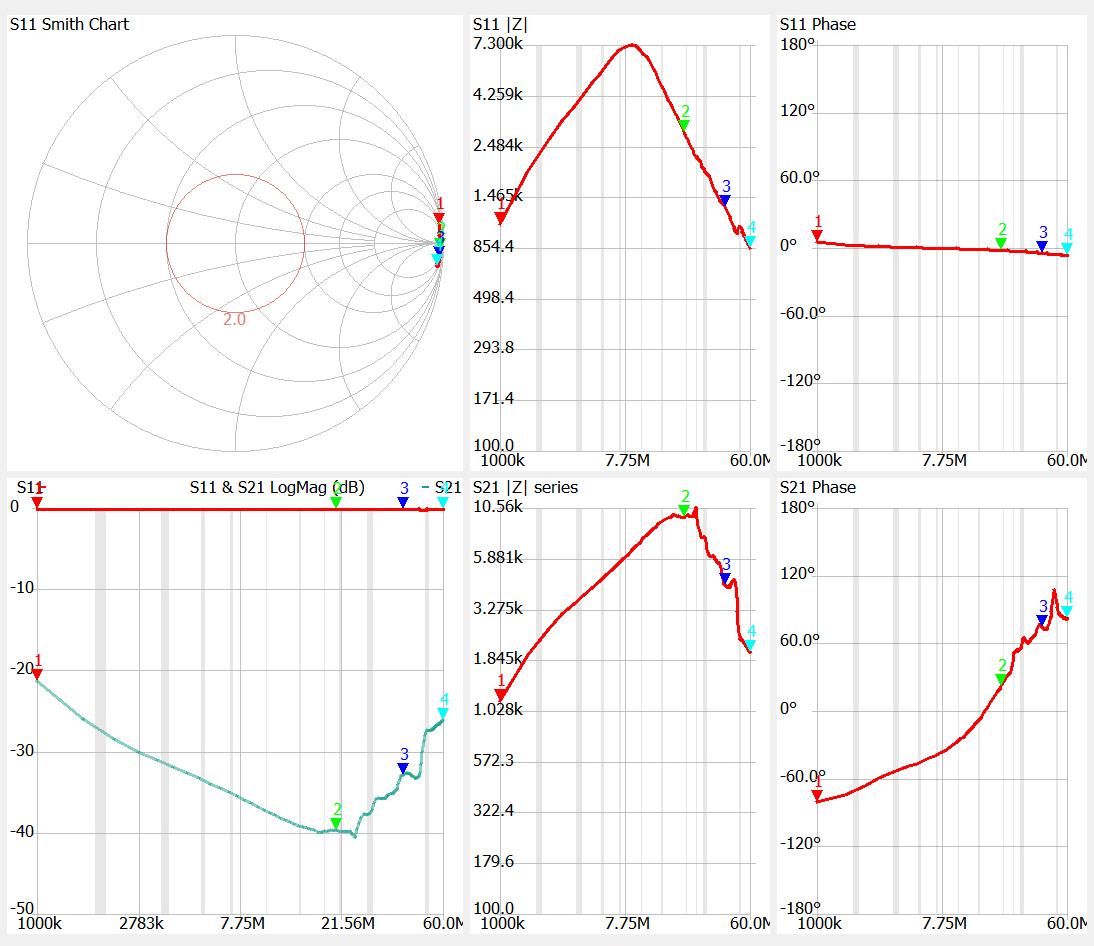Click blue marker 3 on S21 LogMag trace
This screenshot has width=1094, height=946.
403,767
